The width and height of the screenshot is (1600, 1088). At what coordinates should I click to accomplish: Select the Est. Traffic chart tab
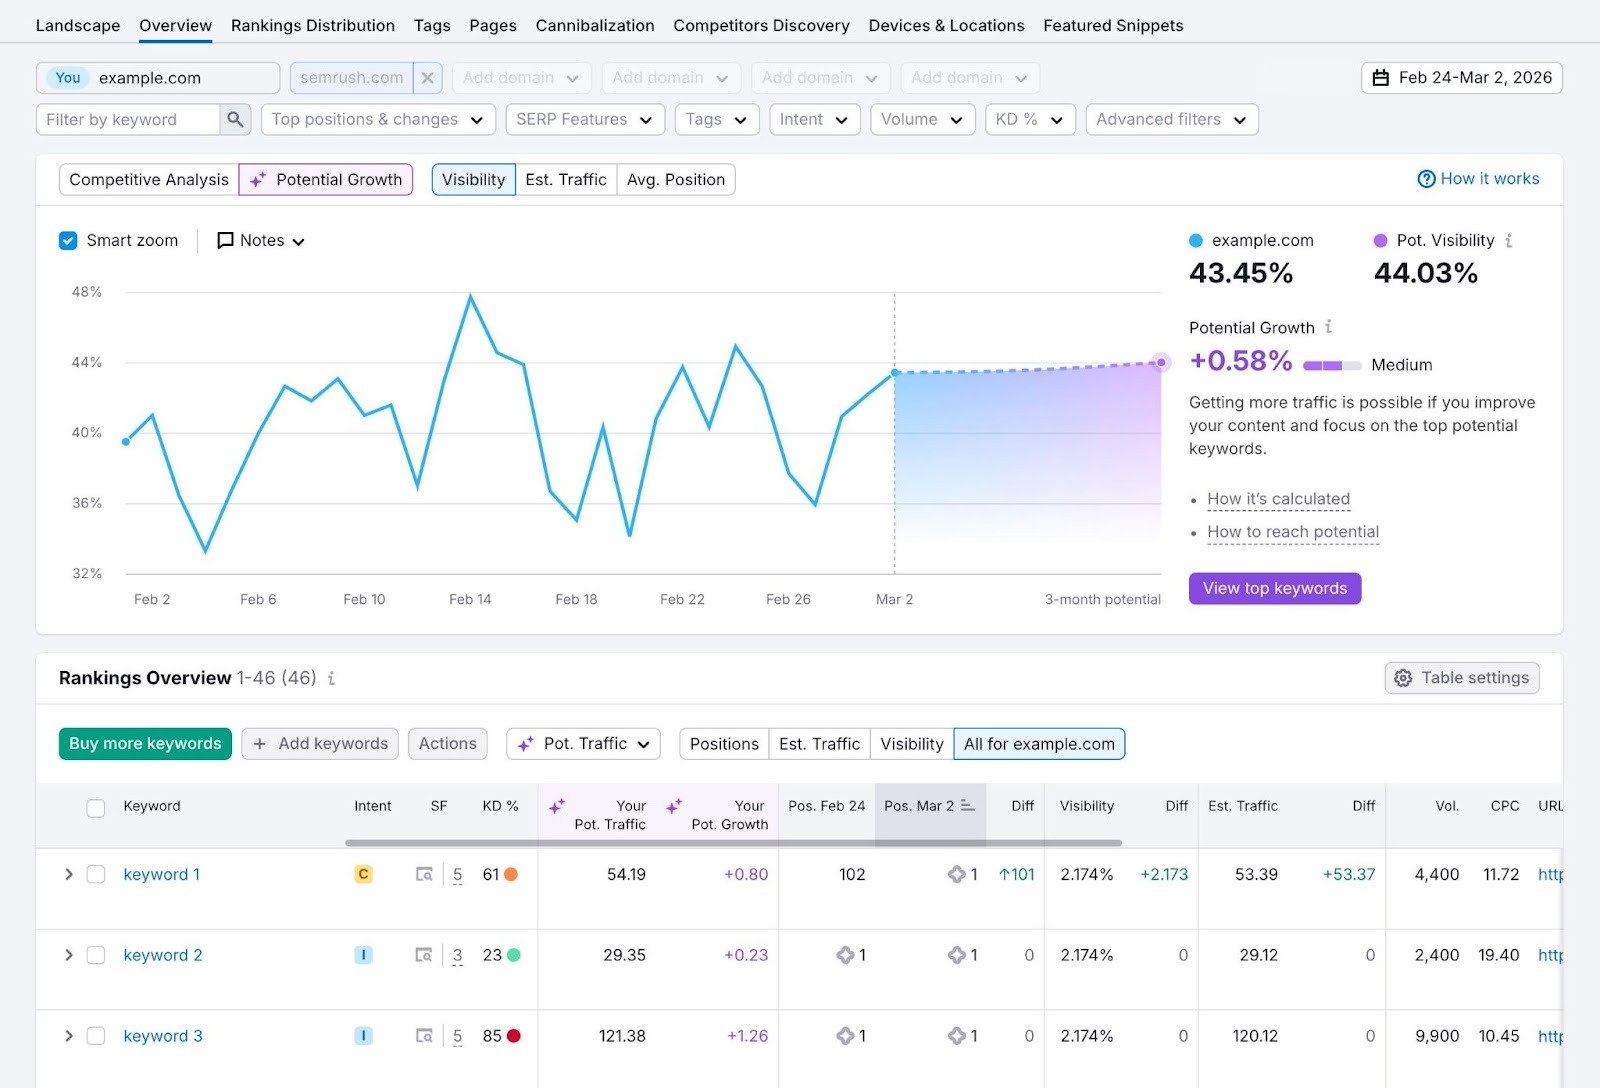click(566, 179)
